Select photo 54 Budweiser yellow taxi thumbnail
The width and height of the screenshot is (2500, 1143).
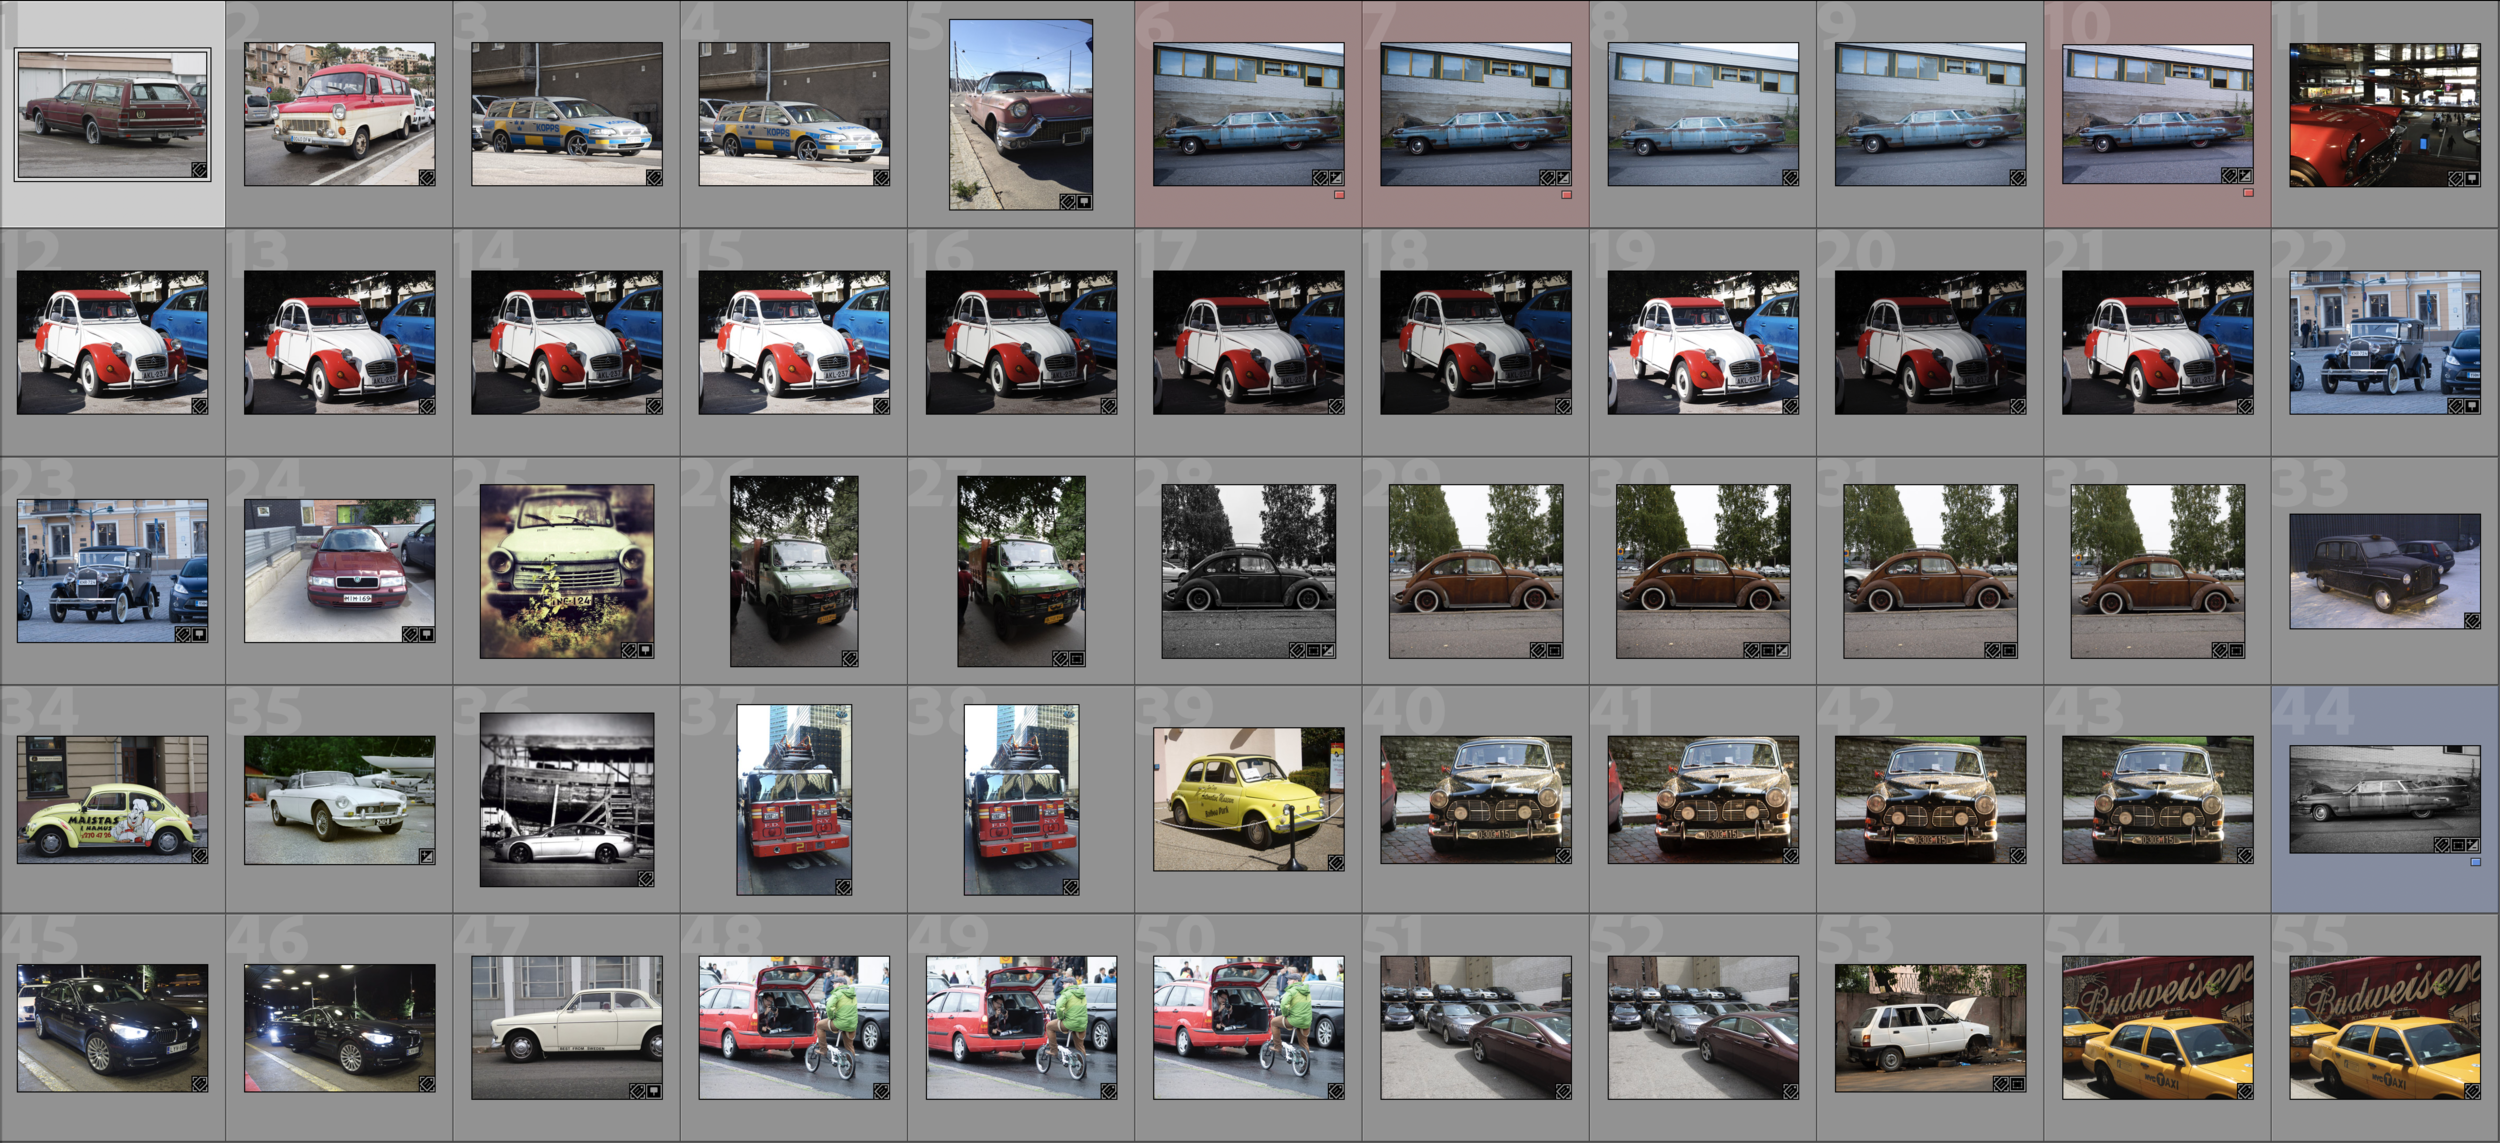pyautogui.click(x=2157, y=1028)
